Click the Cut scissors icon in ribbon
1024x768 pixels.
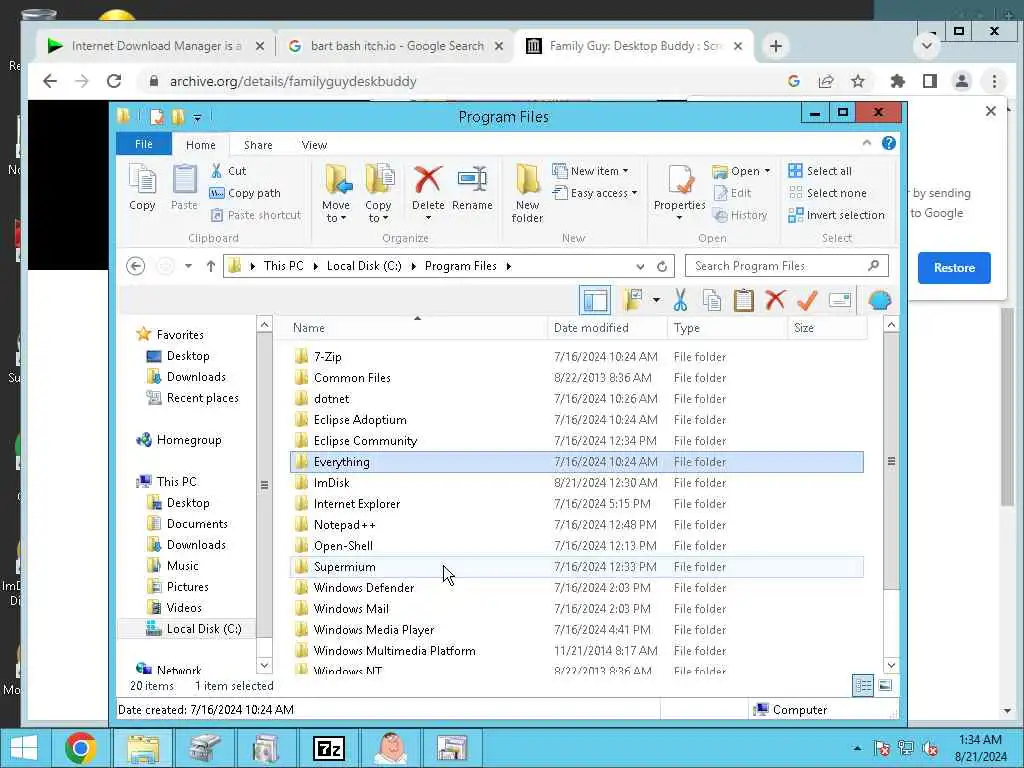(216, 171)
